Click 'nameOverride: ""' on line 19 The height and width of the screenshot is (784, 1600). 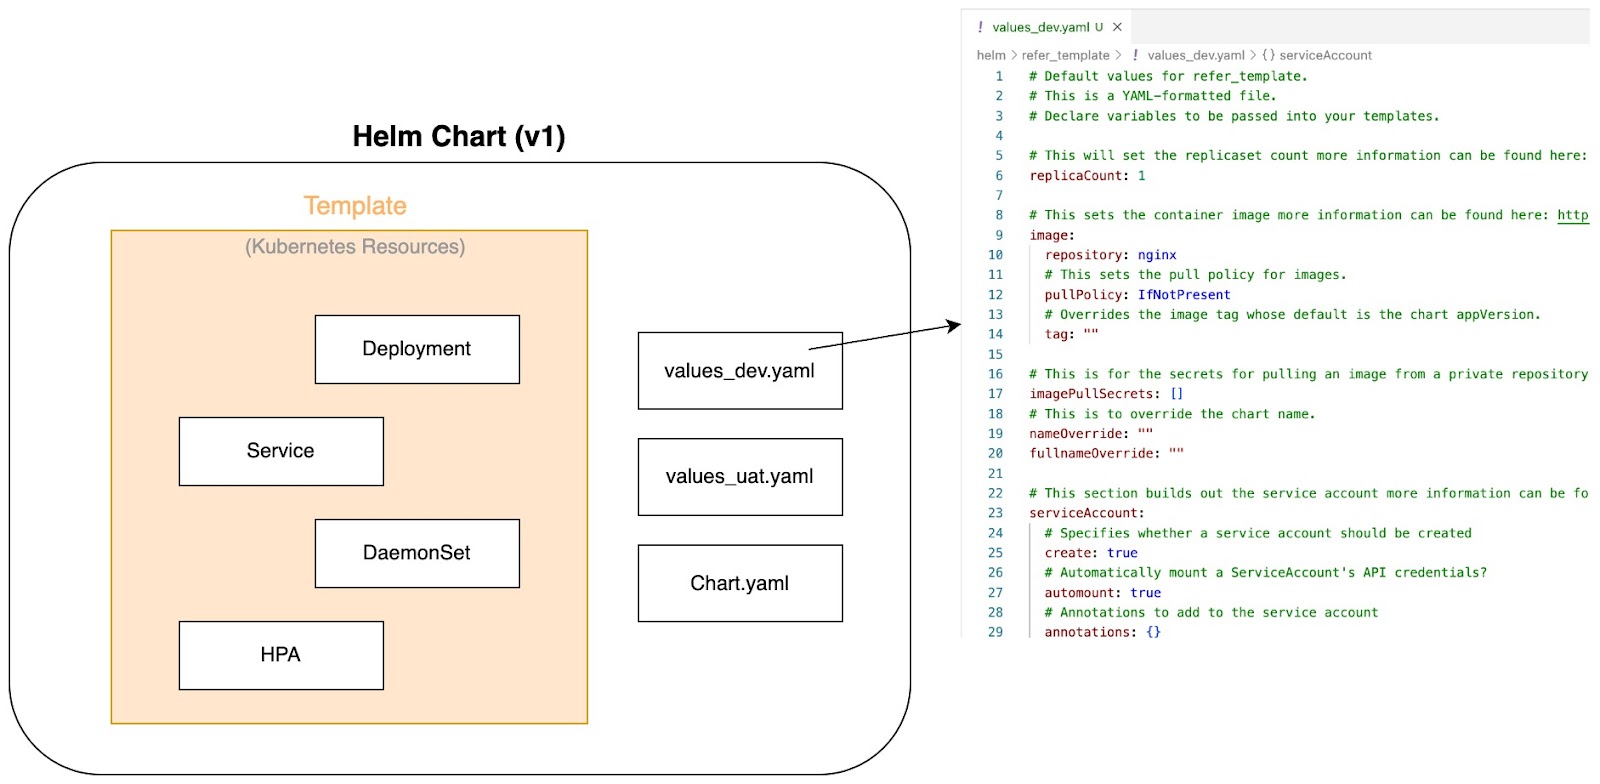click(x=1091, y=434)
